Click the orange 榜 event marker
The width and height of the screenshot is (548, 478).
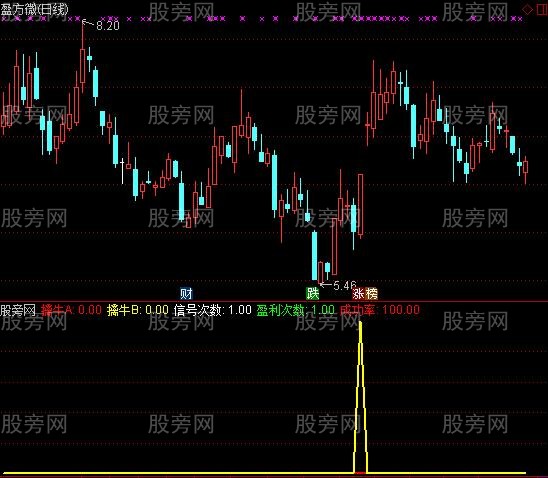(x=372, y=294)
